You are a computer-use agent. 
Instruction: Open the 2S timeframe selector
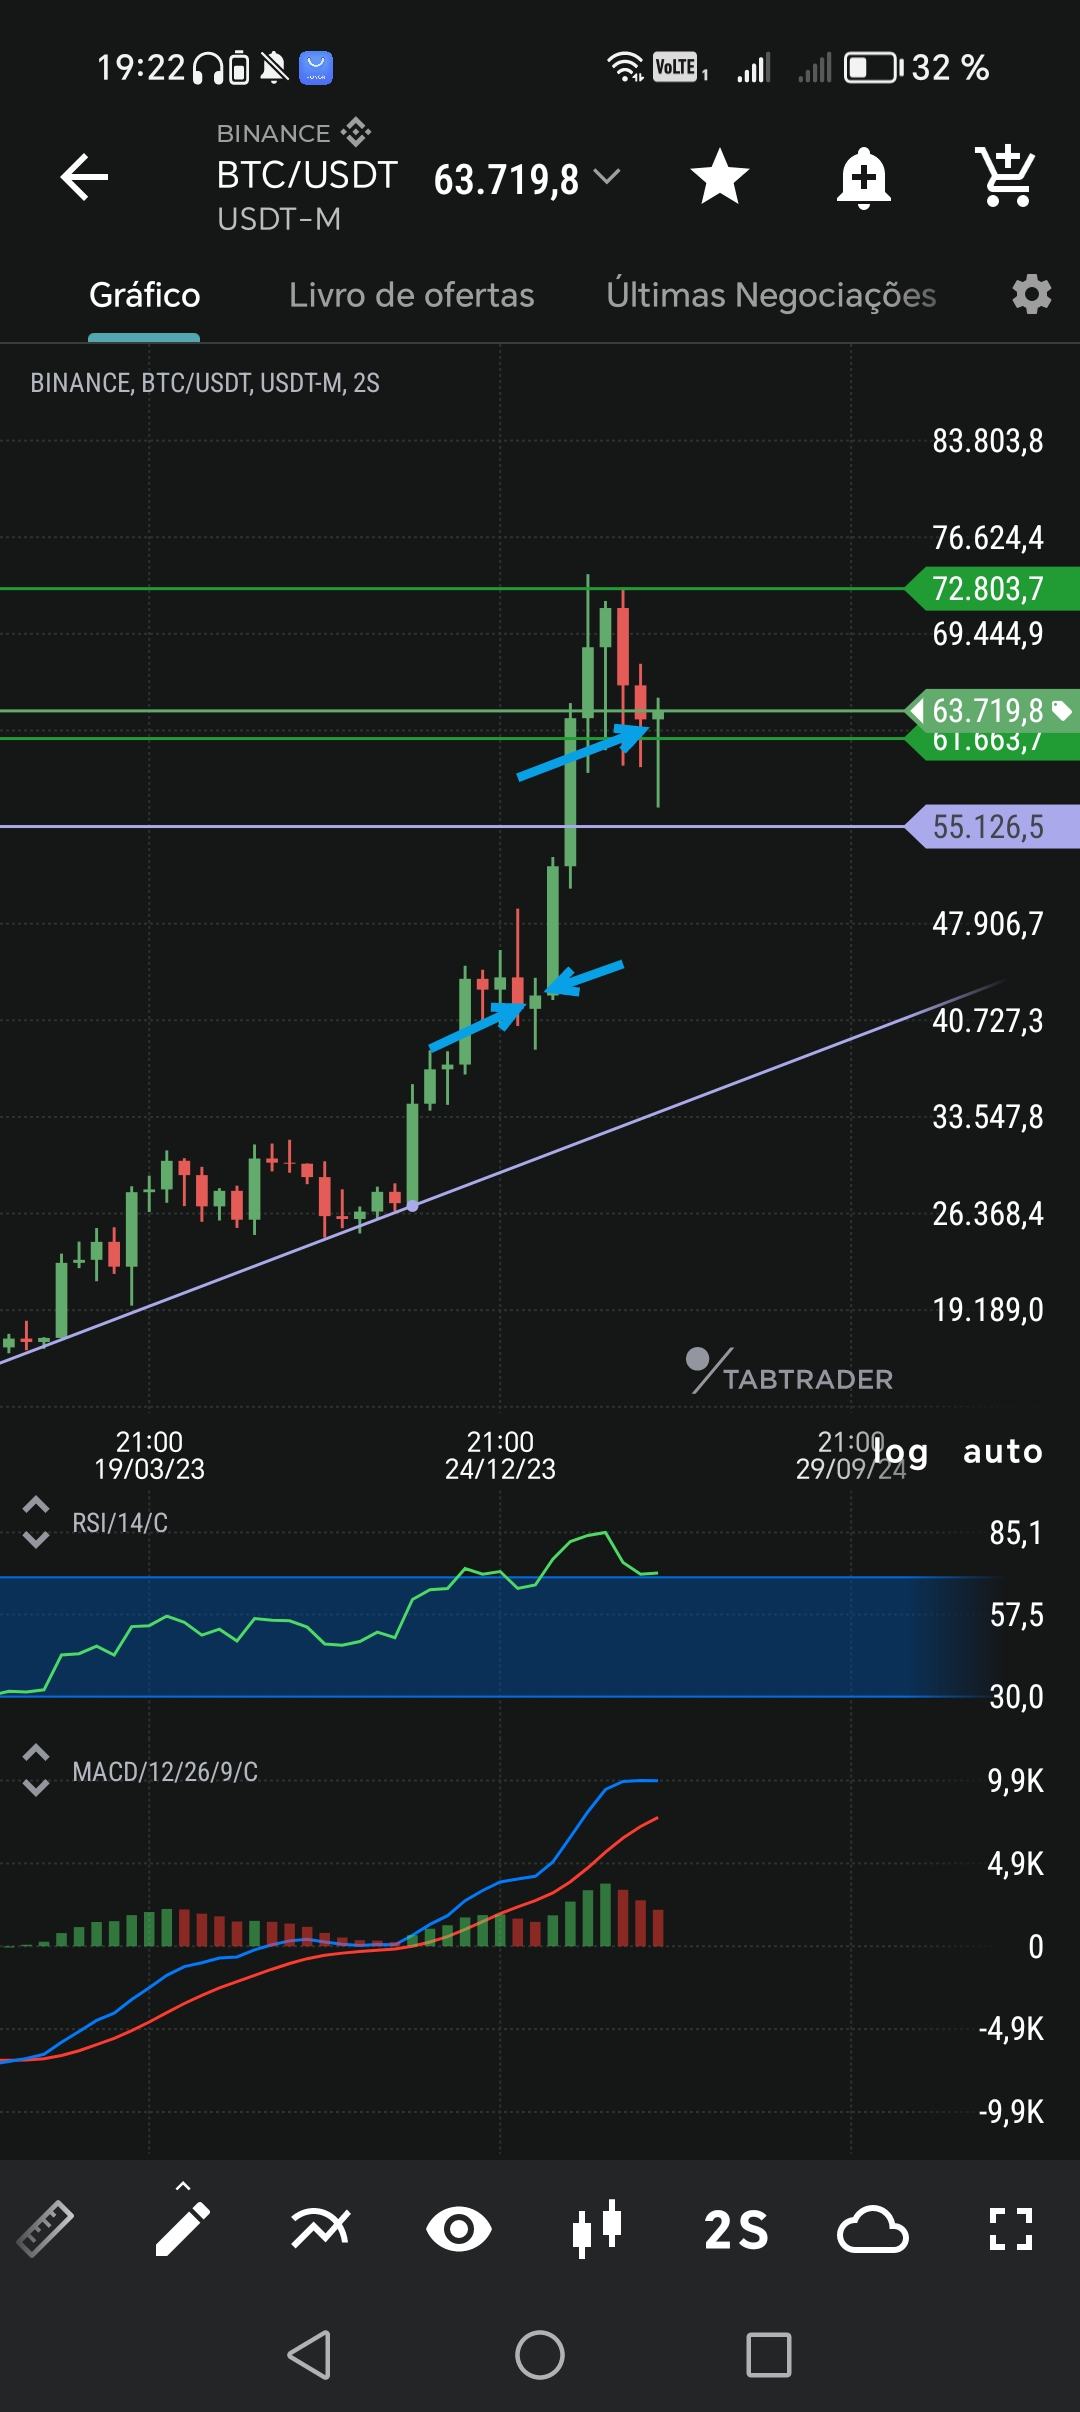coord(736,2230)
